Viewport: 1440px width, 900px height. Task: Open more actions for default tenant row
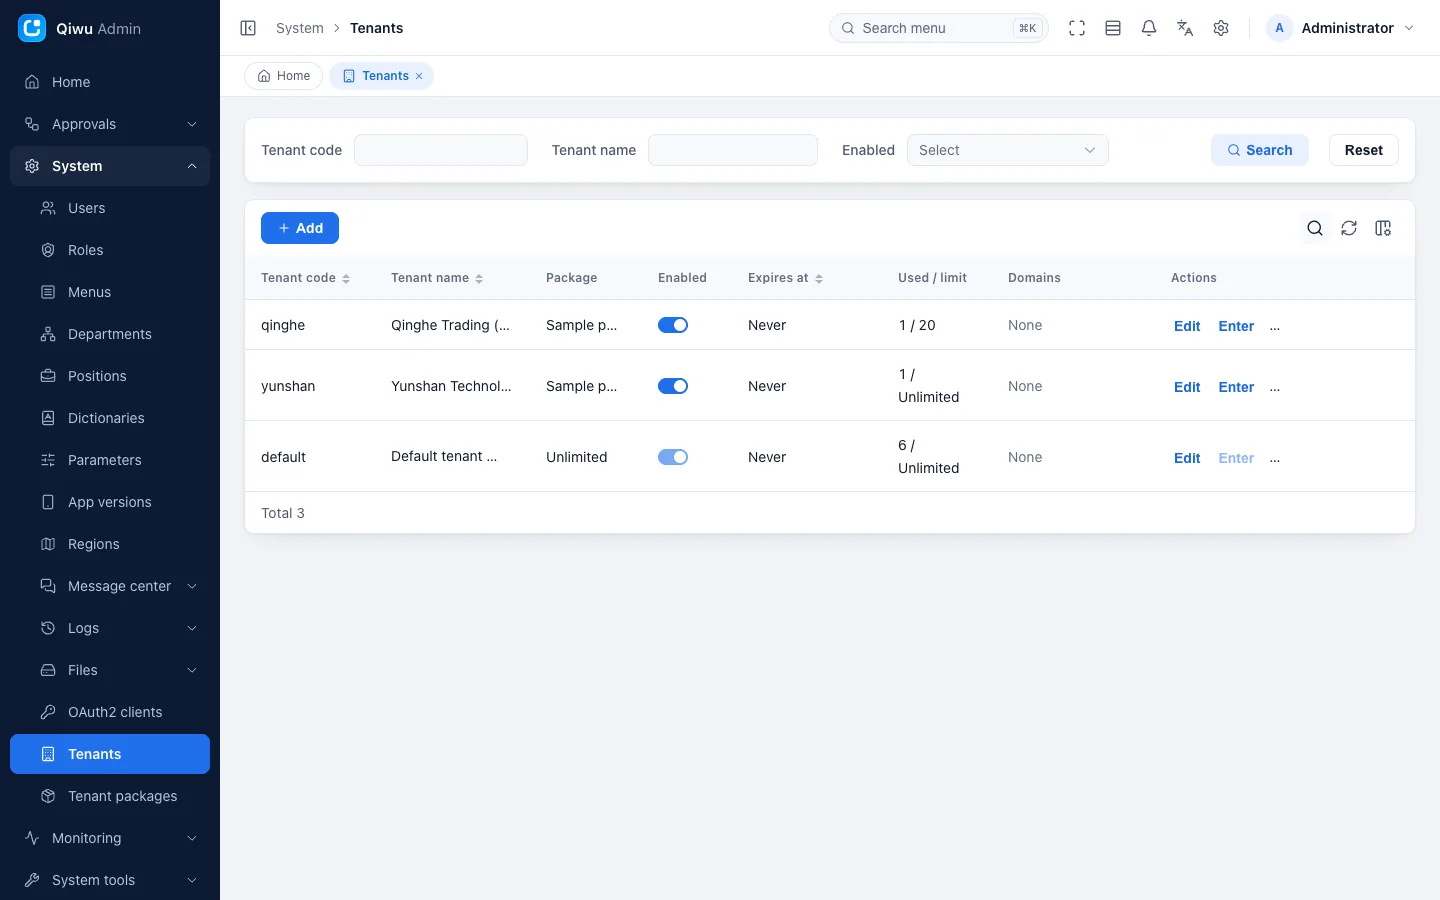[x=1275, y=458]
